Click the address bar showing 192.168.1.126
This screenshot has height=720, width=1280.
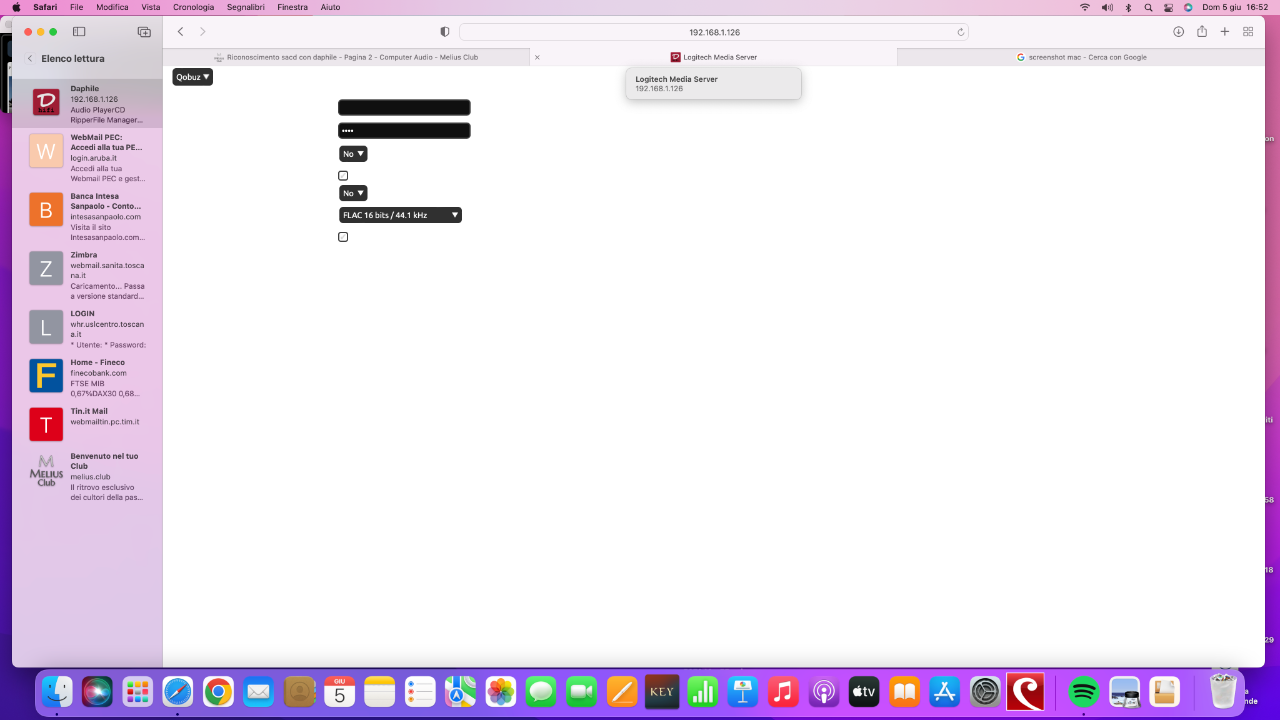point(714,32)
